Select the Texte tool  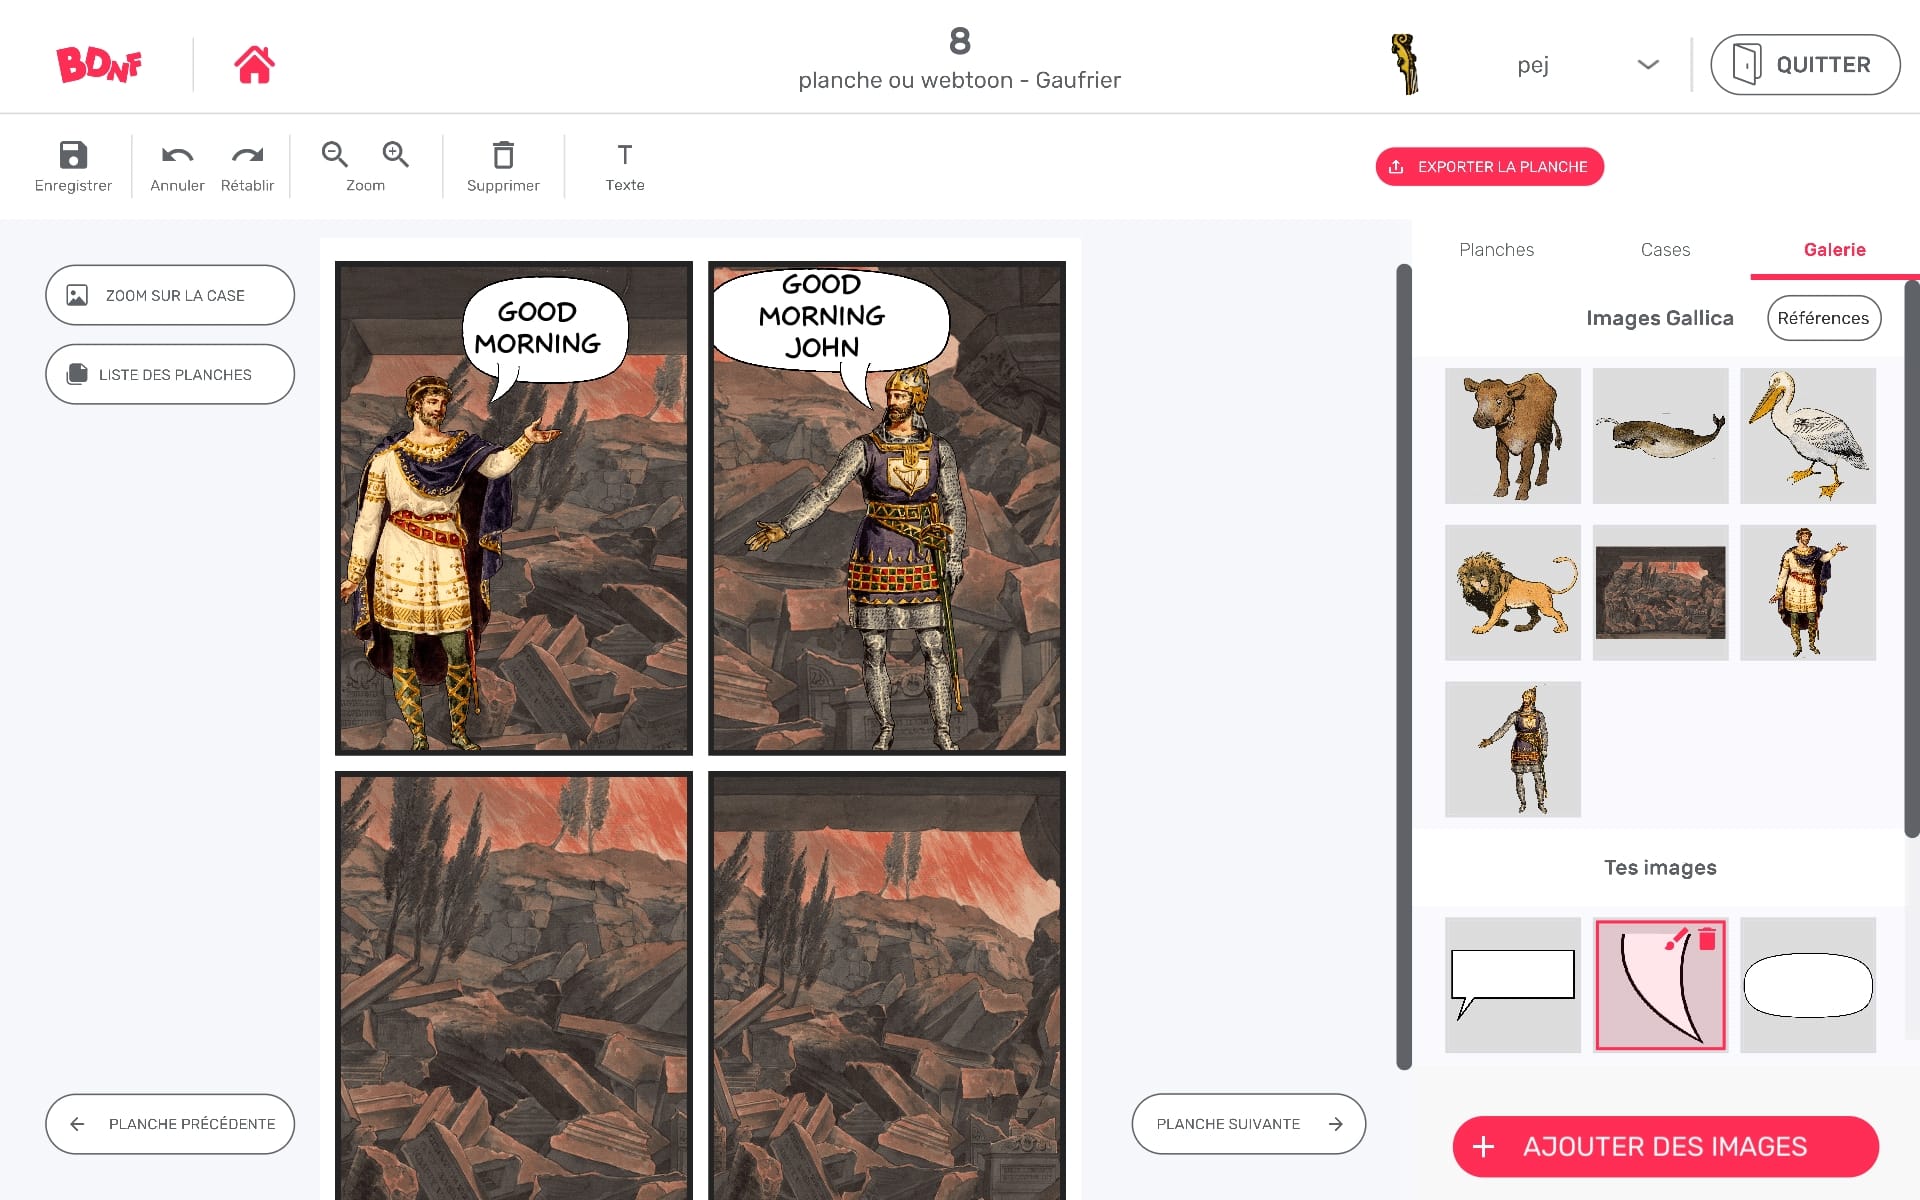[624, 156]
